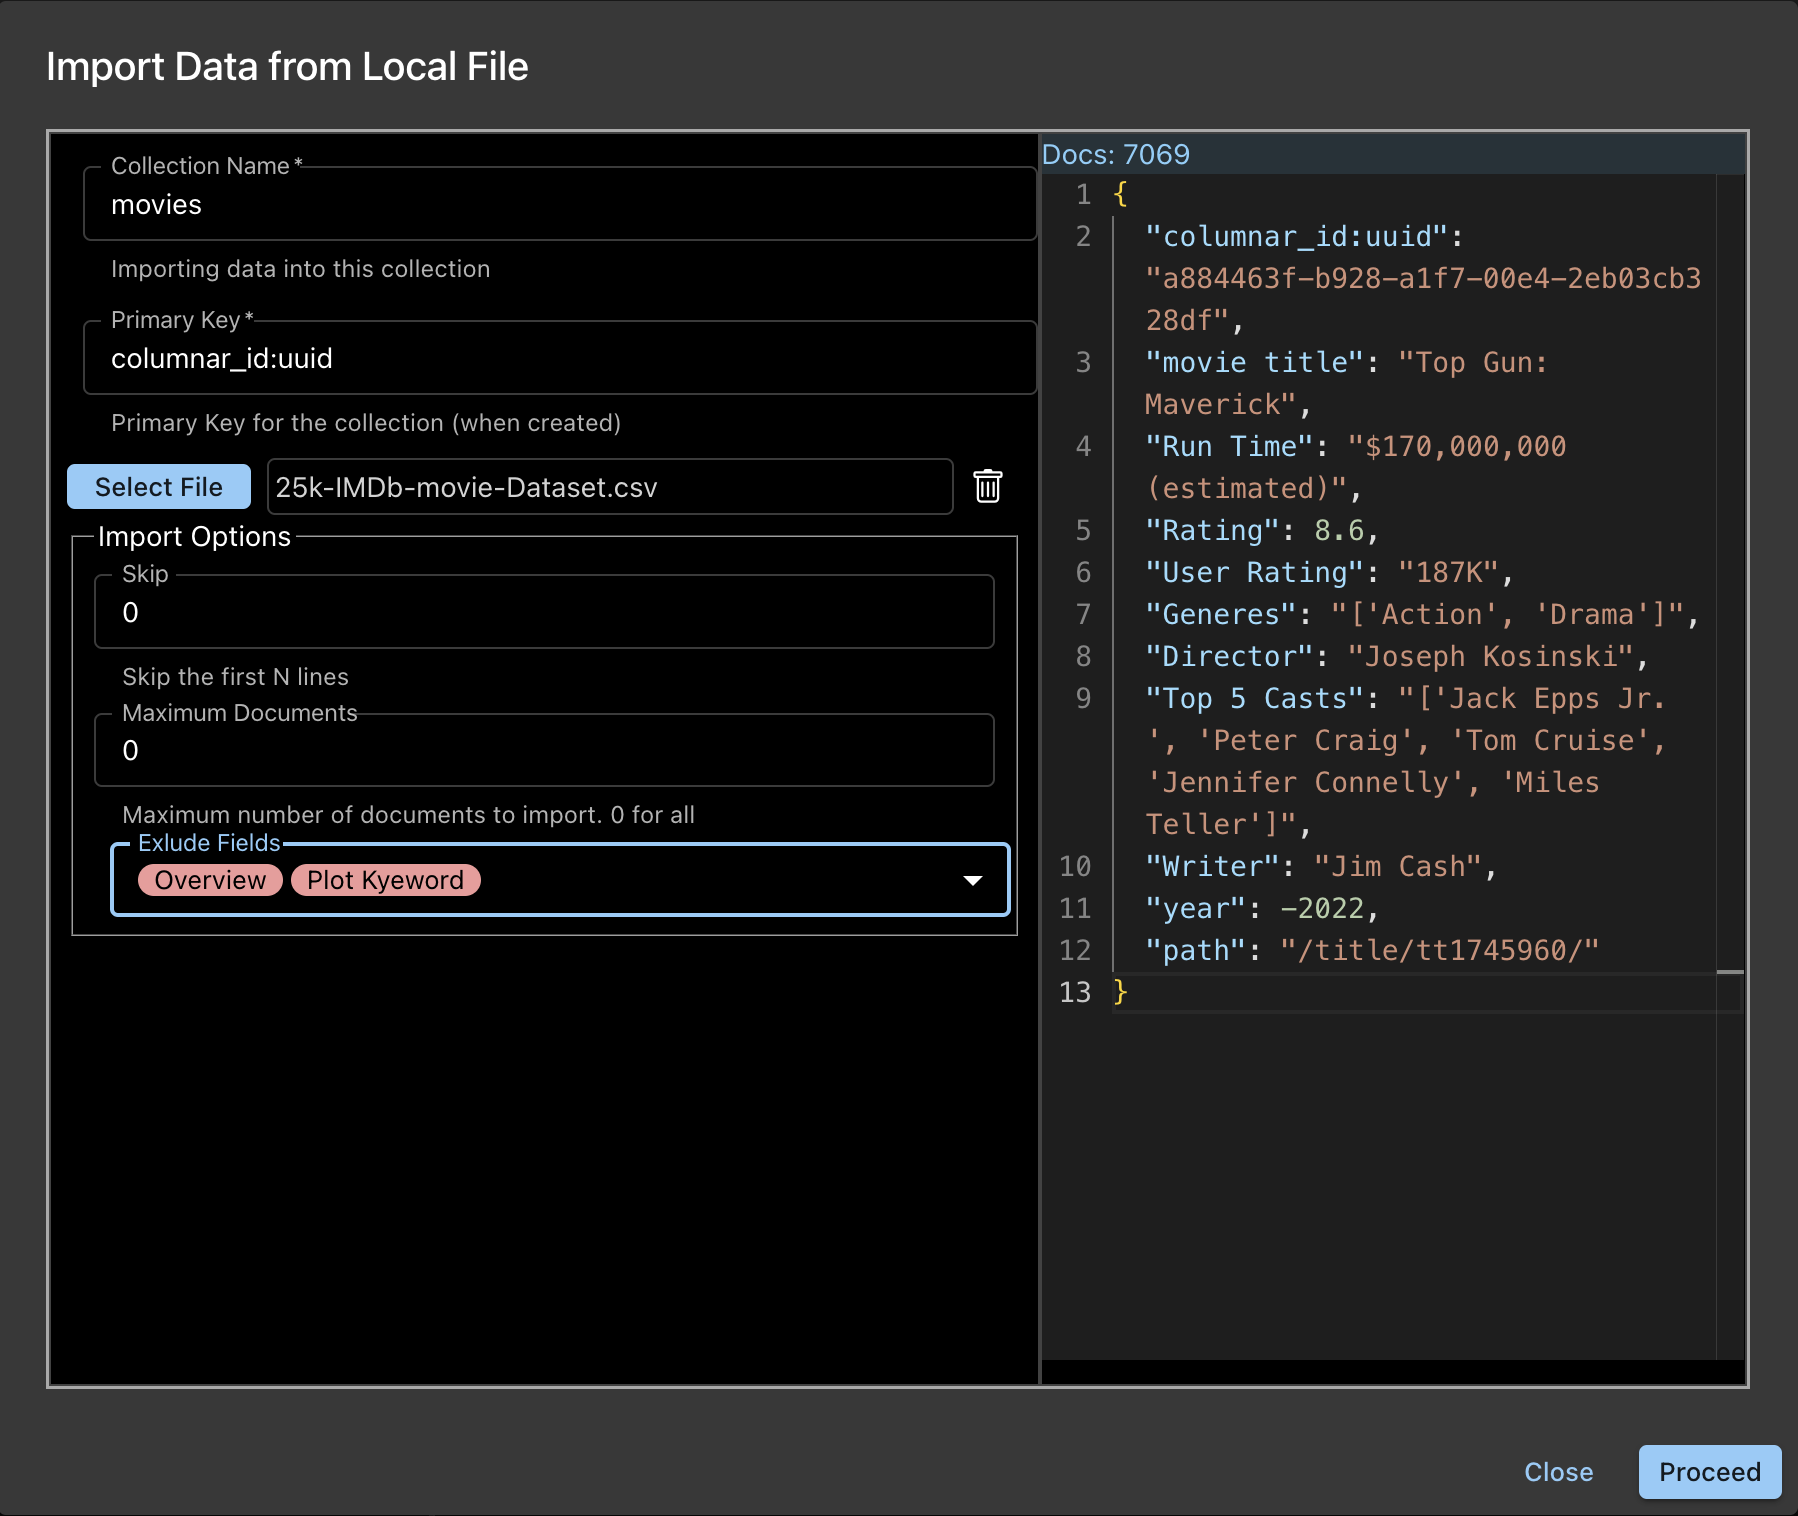The height and width of the screenshot is (1516, 1798).
Task: Click the "path" line in preview
Action: 1372,950
